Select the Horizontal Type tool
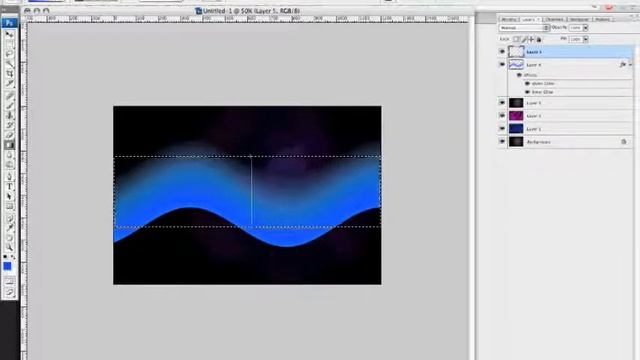Screen dimensions: 640x360 coord(9,186)
